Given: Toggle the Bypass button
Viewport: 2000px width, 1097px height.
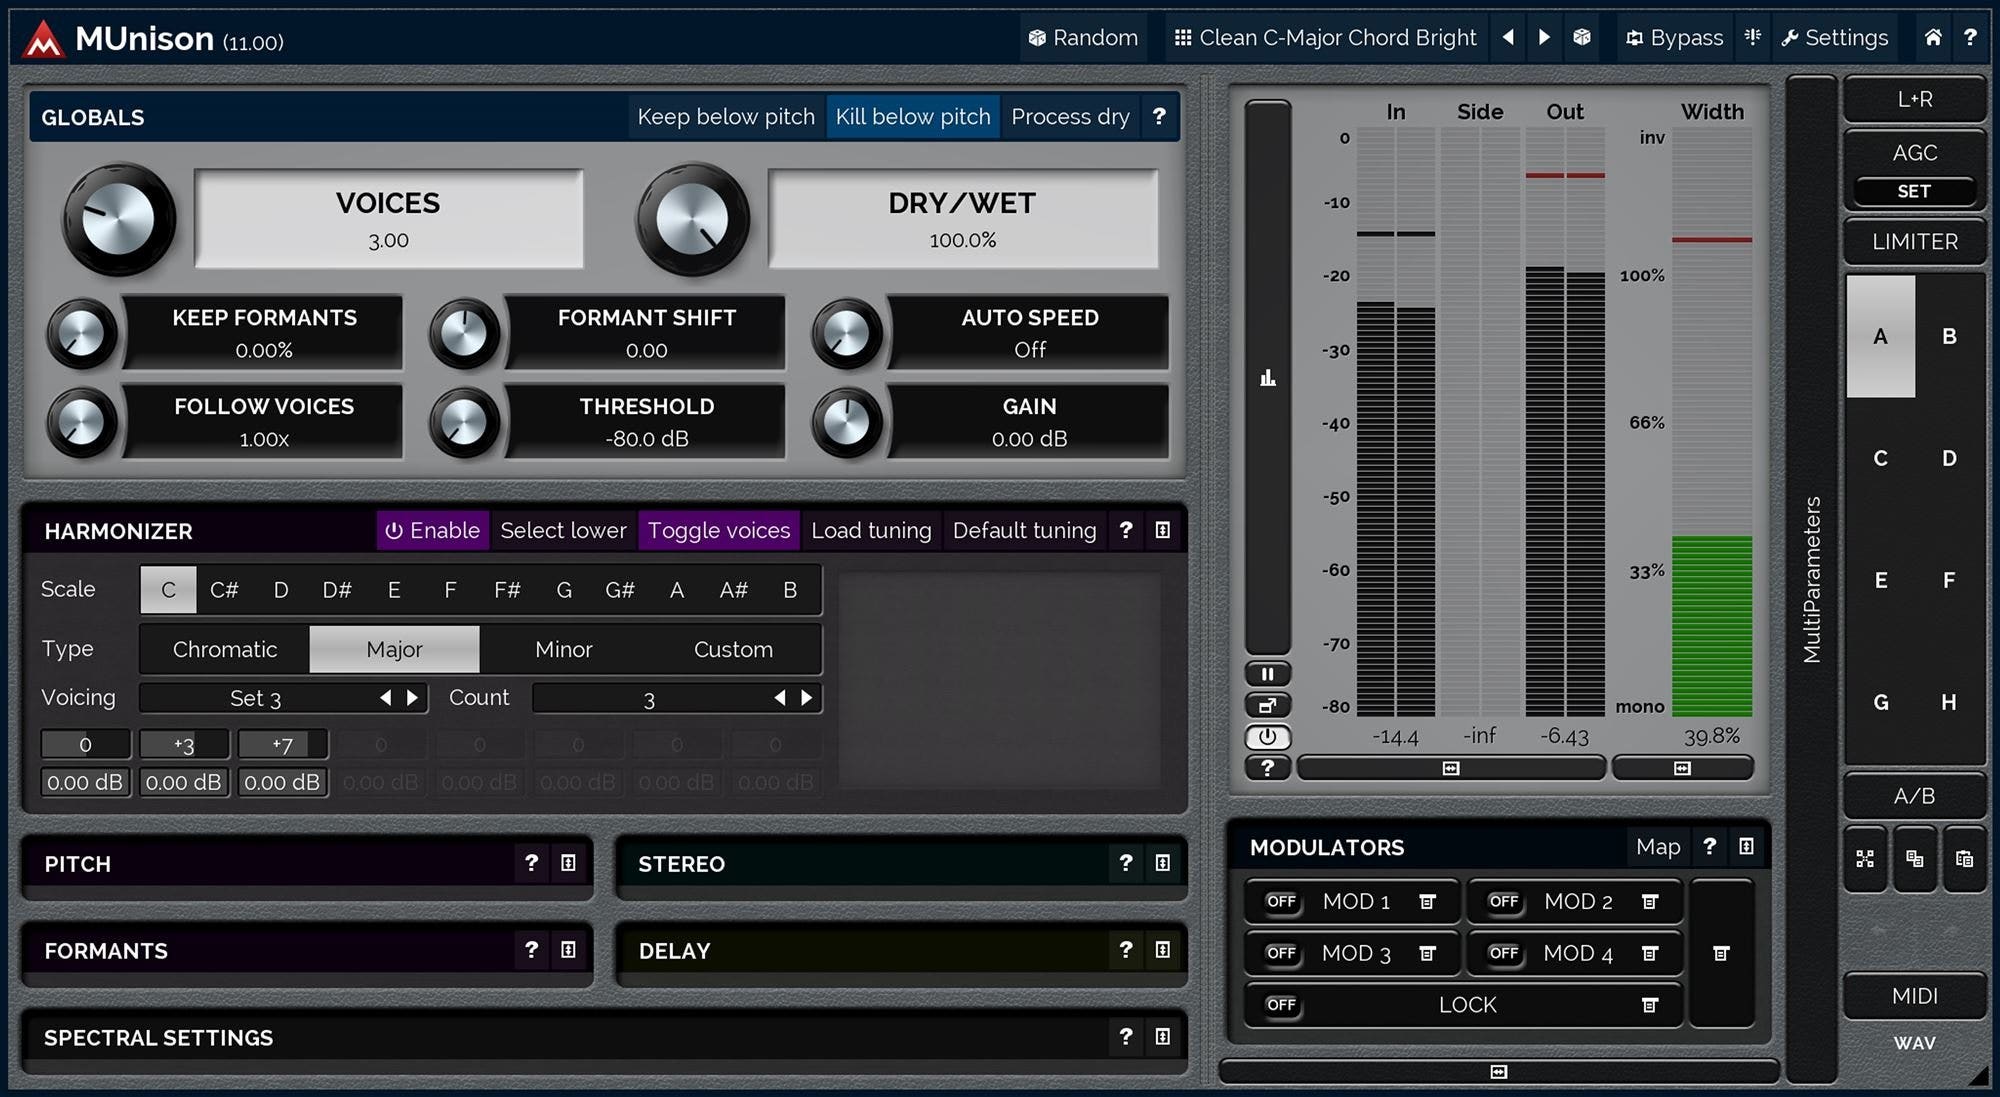Looking at the screenshot, I should click(1675, 38).
